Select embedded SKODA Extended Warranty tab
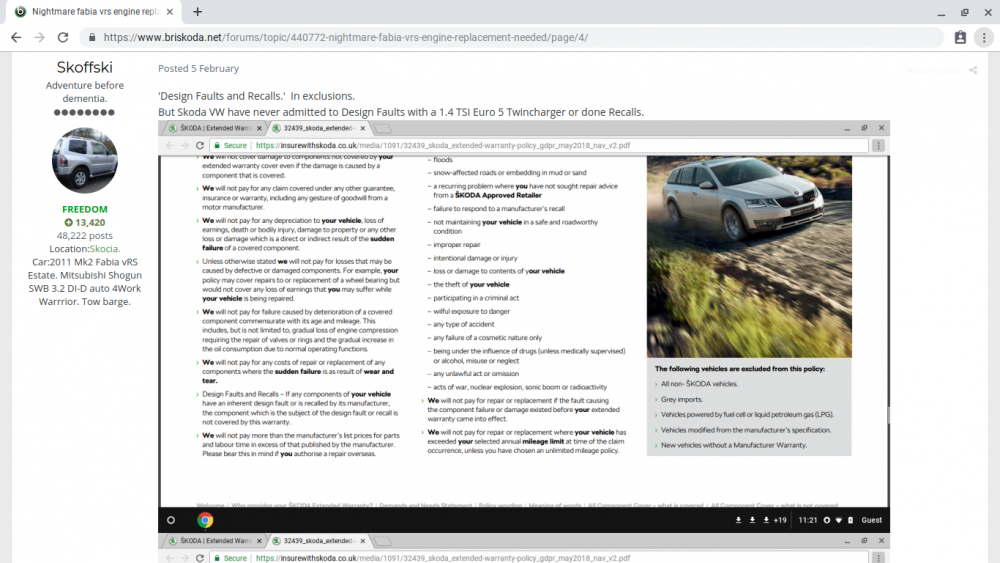The image size is (1000, 563). pyautogui.click(x=215, y=128)
